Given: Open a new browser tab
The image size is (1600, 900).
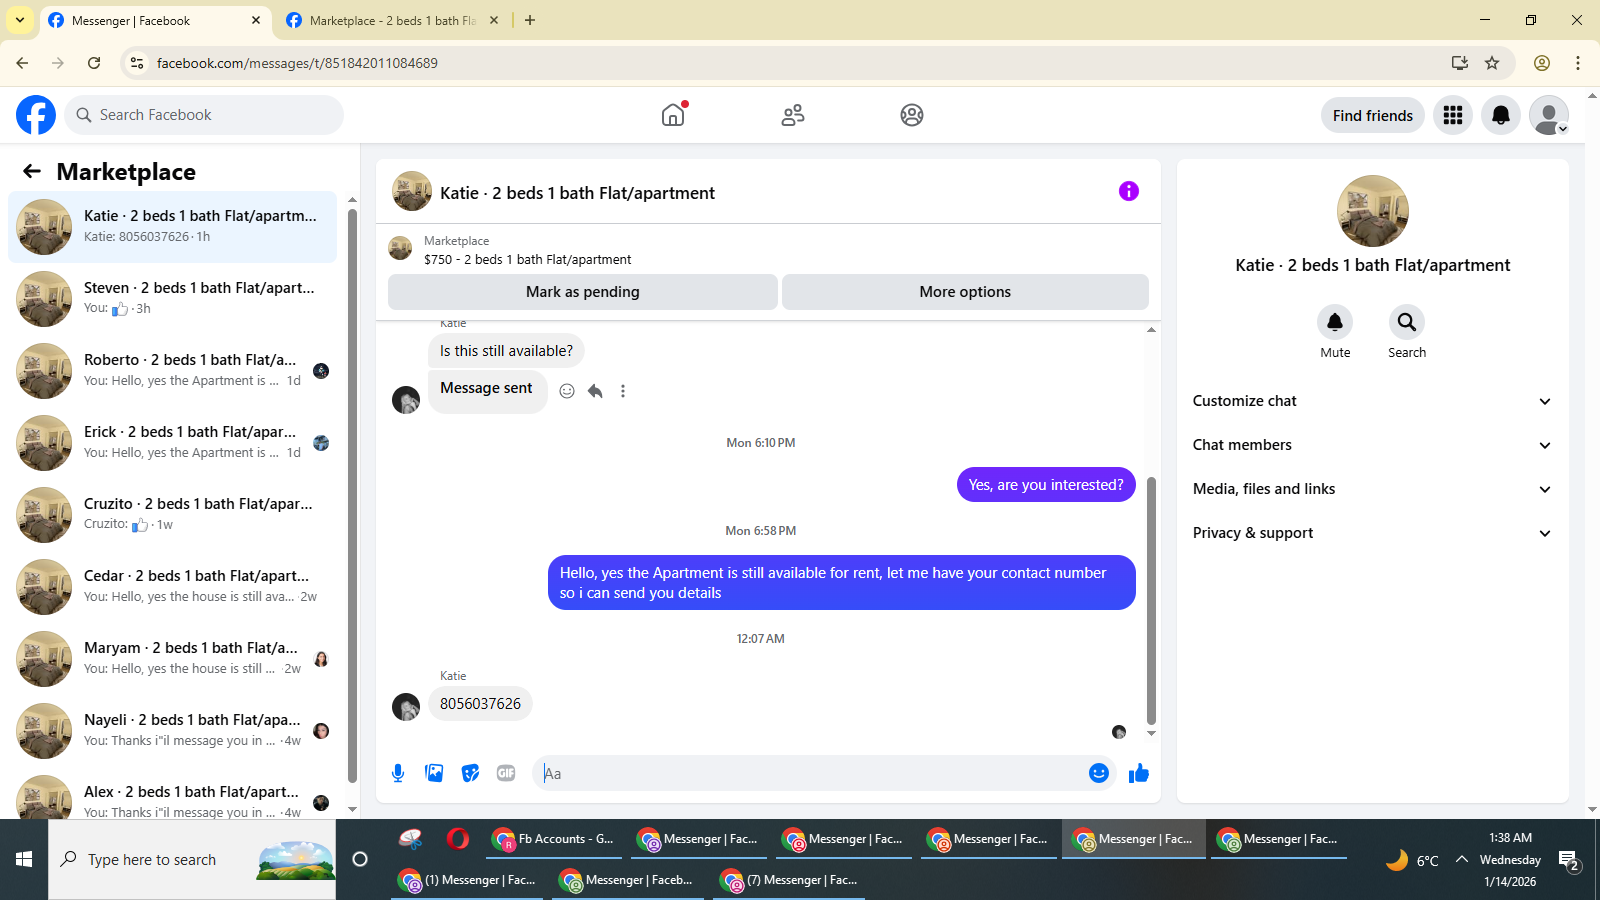Looking at the screenshot, I should (x=530, y=20).
